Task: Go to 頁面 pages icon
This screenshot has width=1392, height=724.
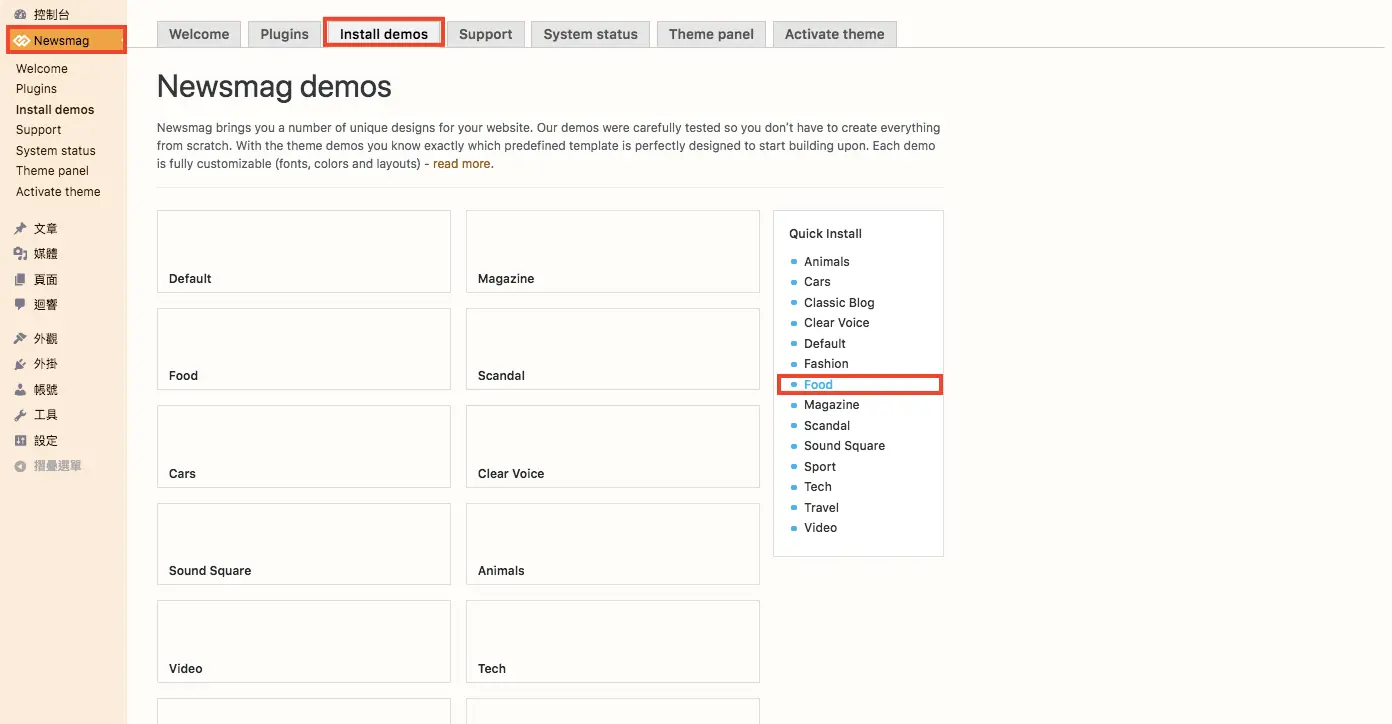Action: coord(20,280)
